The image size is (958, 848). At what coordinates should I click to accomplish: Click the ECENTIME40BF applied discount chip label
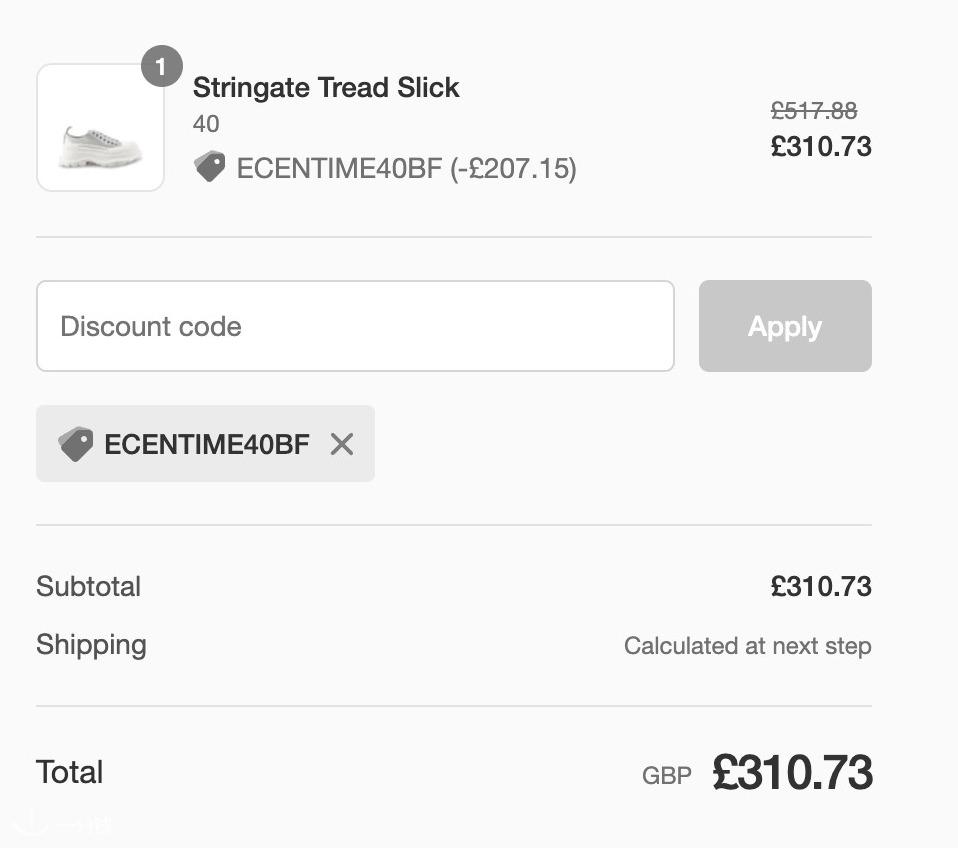[207, 444]
